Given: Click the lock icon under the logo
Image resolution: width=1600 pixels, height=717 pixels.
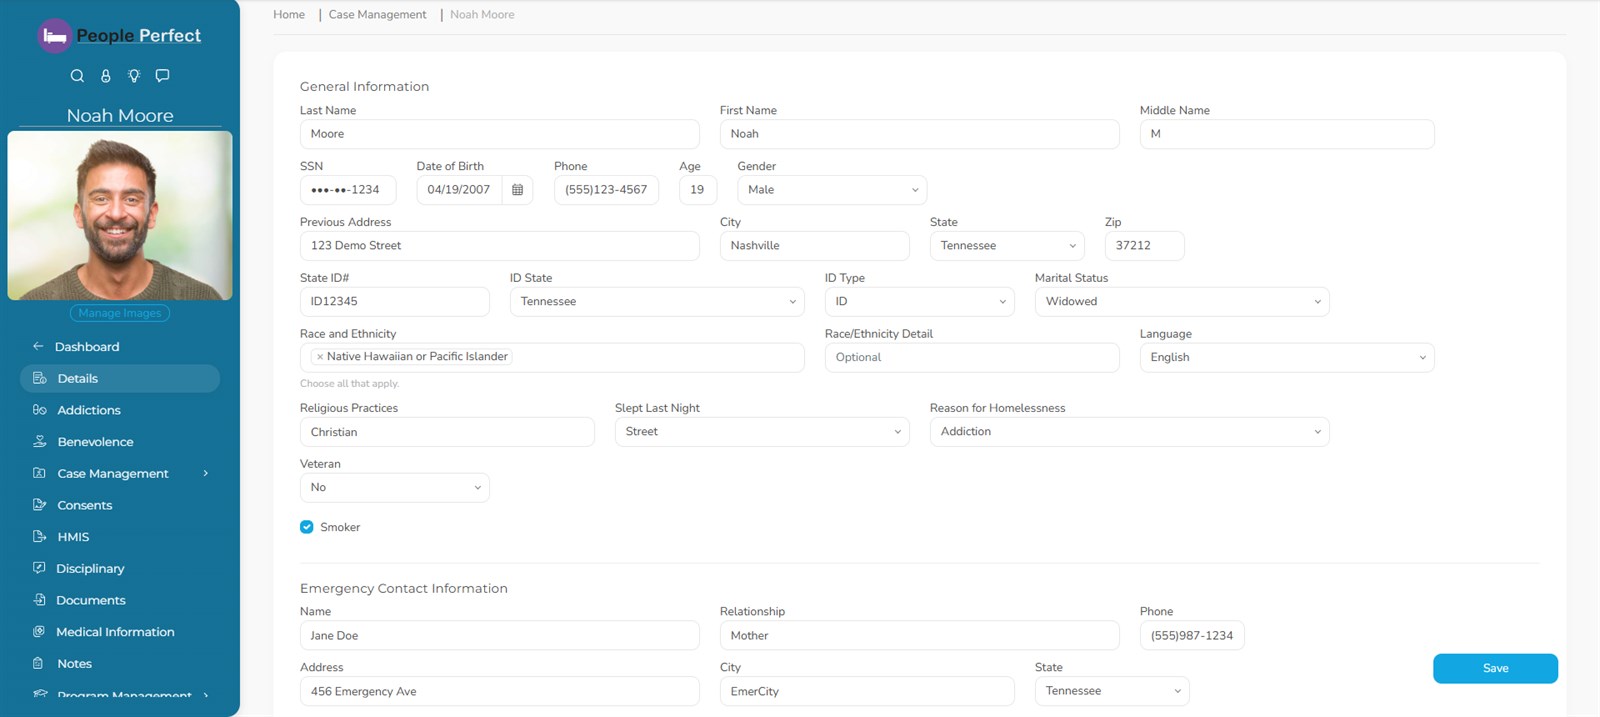Looking at the screenshot, I should tap(105, 76).
